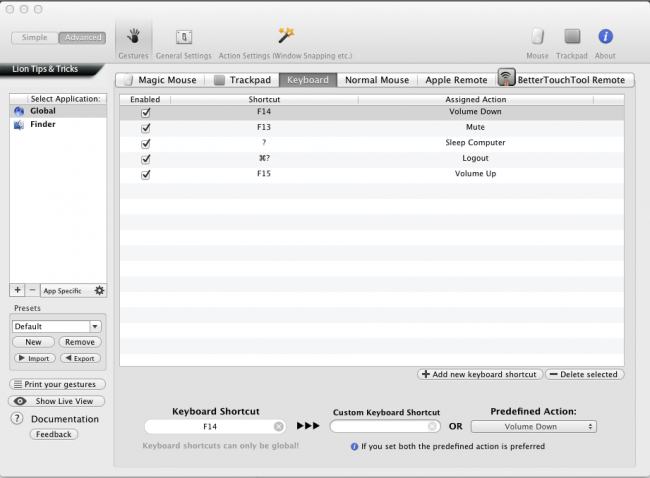650x478 pixels.
Task: Click the BetterTouchTool Remote wifi icon
Action: pyautogui.click(x=506, y=78)
